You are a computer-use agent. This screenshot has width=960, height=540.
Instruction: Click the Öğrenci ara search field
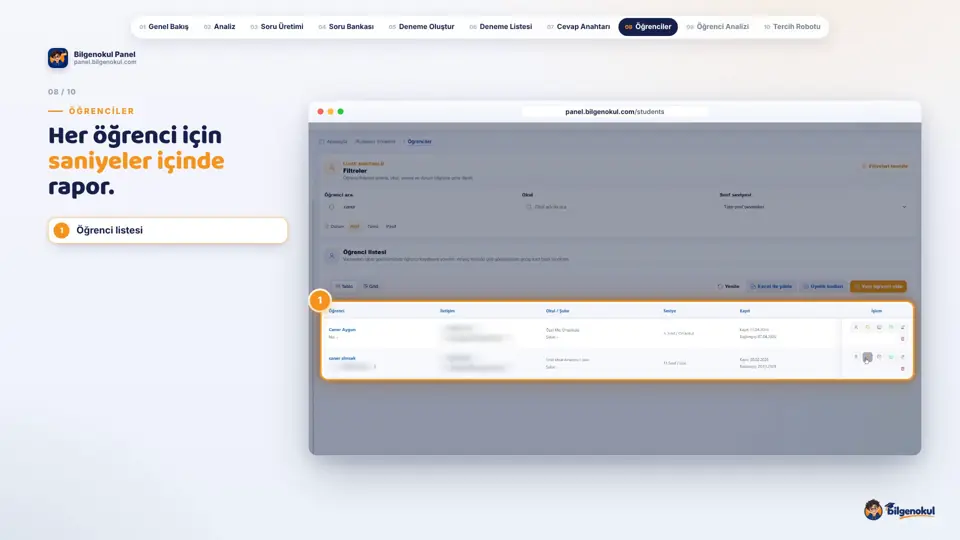[419, 207]
